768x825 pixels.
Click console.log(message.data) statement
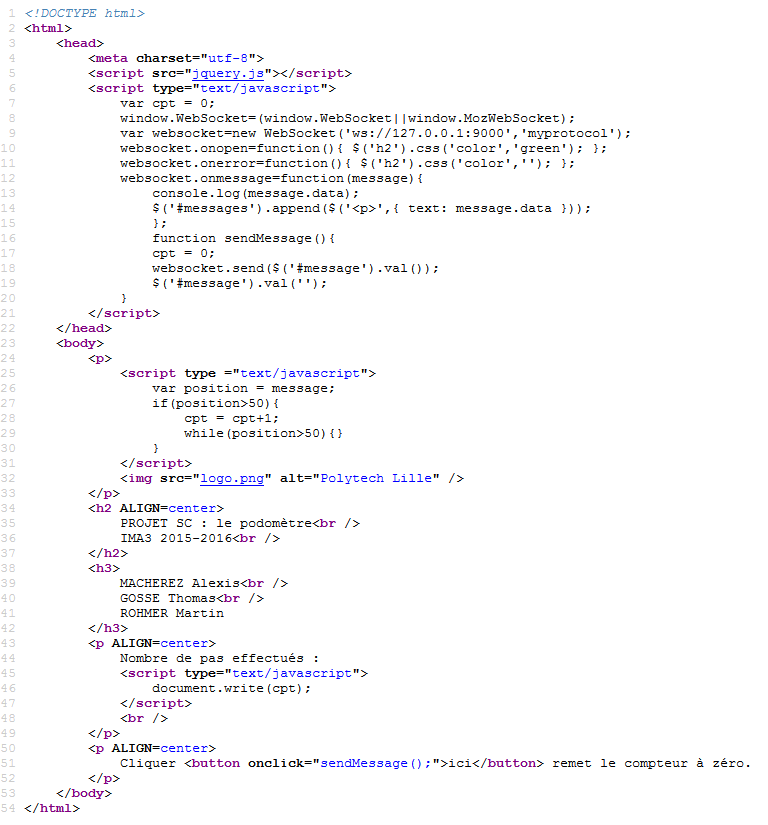pyautogui.click(x=255, y=193)
